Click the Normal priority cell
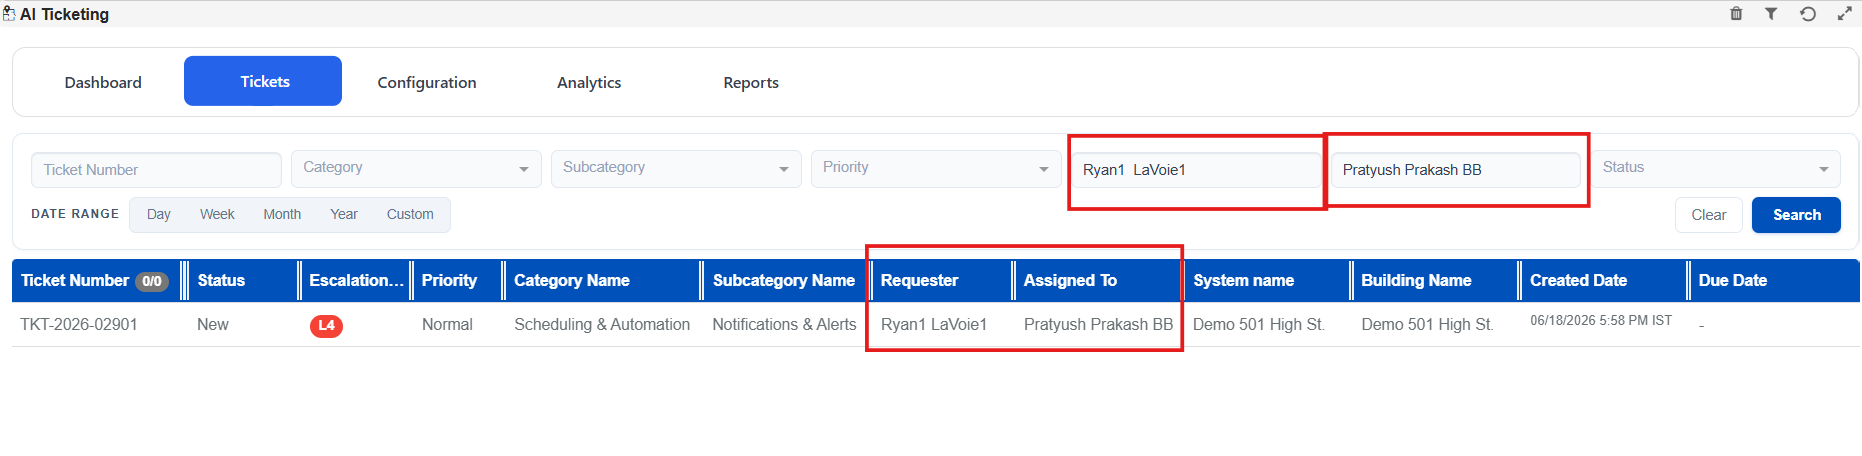Image resolution: width=1862 pixels, height=456 pixels. [x=447, y=325]
